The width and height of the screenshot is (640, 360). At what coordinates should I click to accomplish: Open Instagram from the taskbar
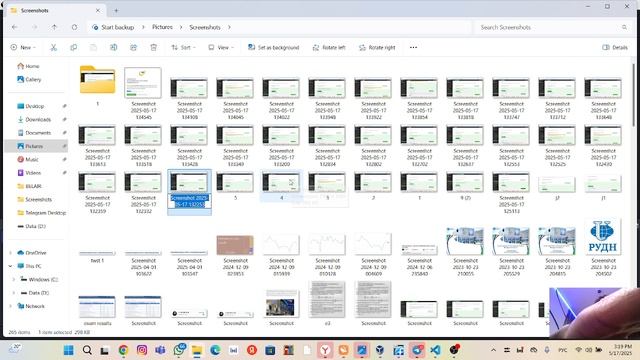click(142, 350)
